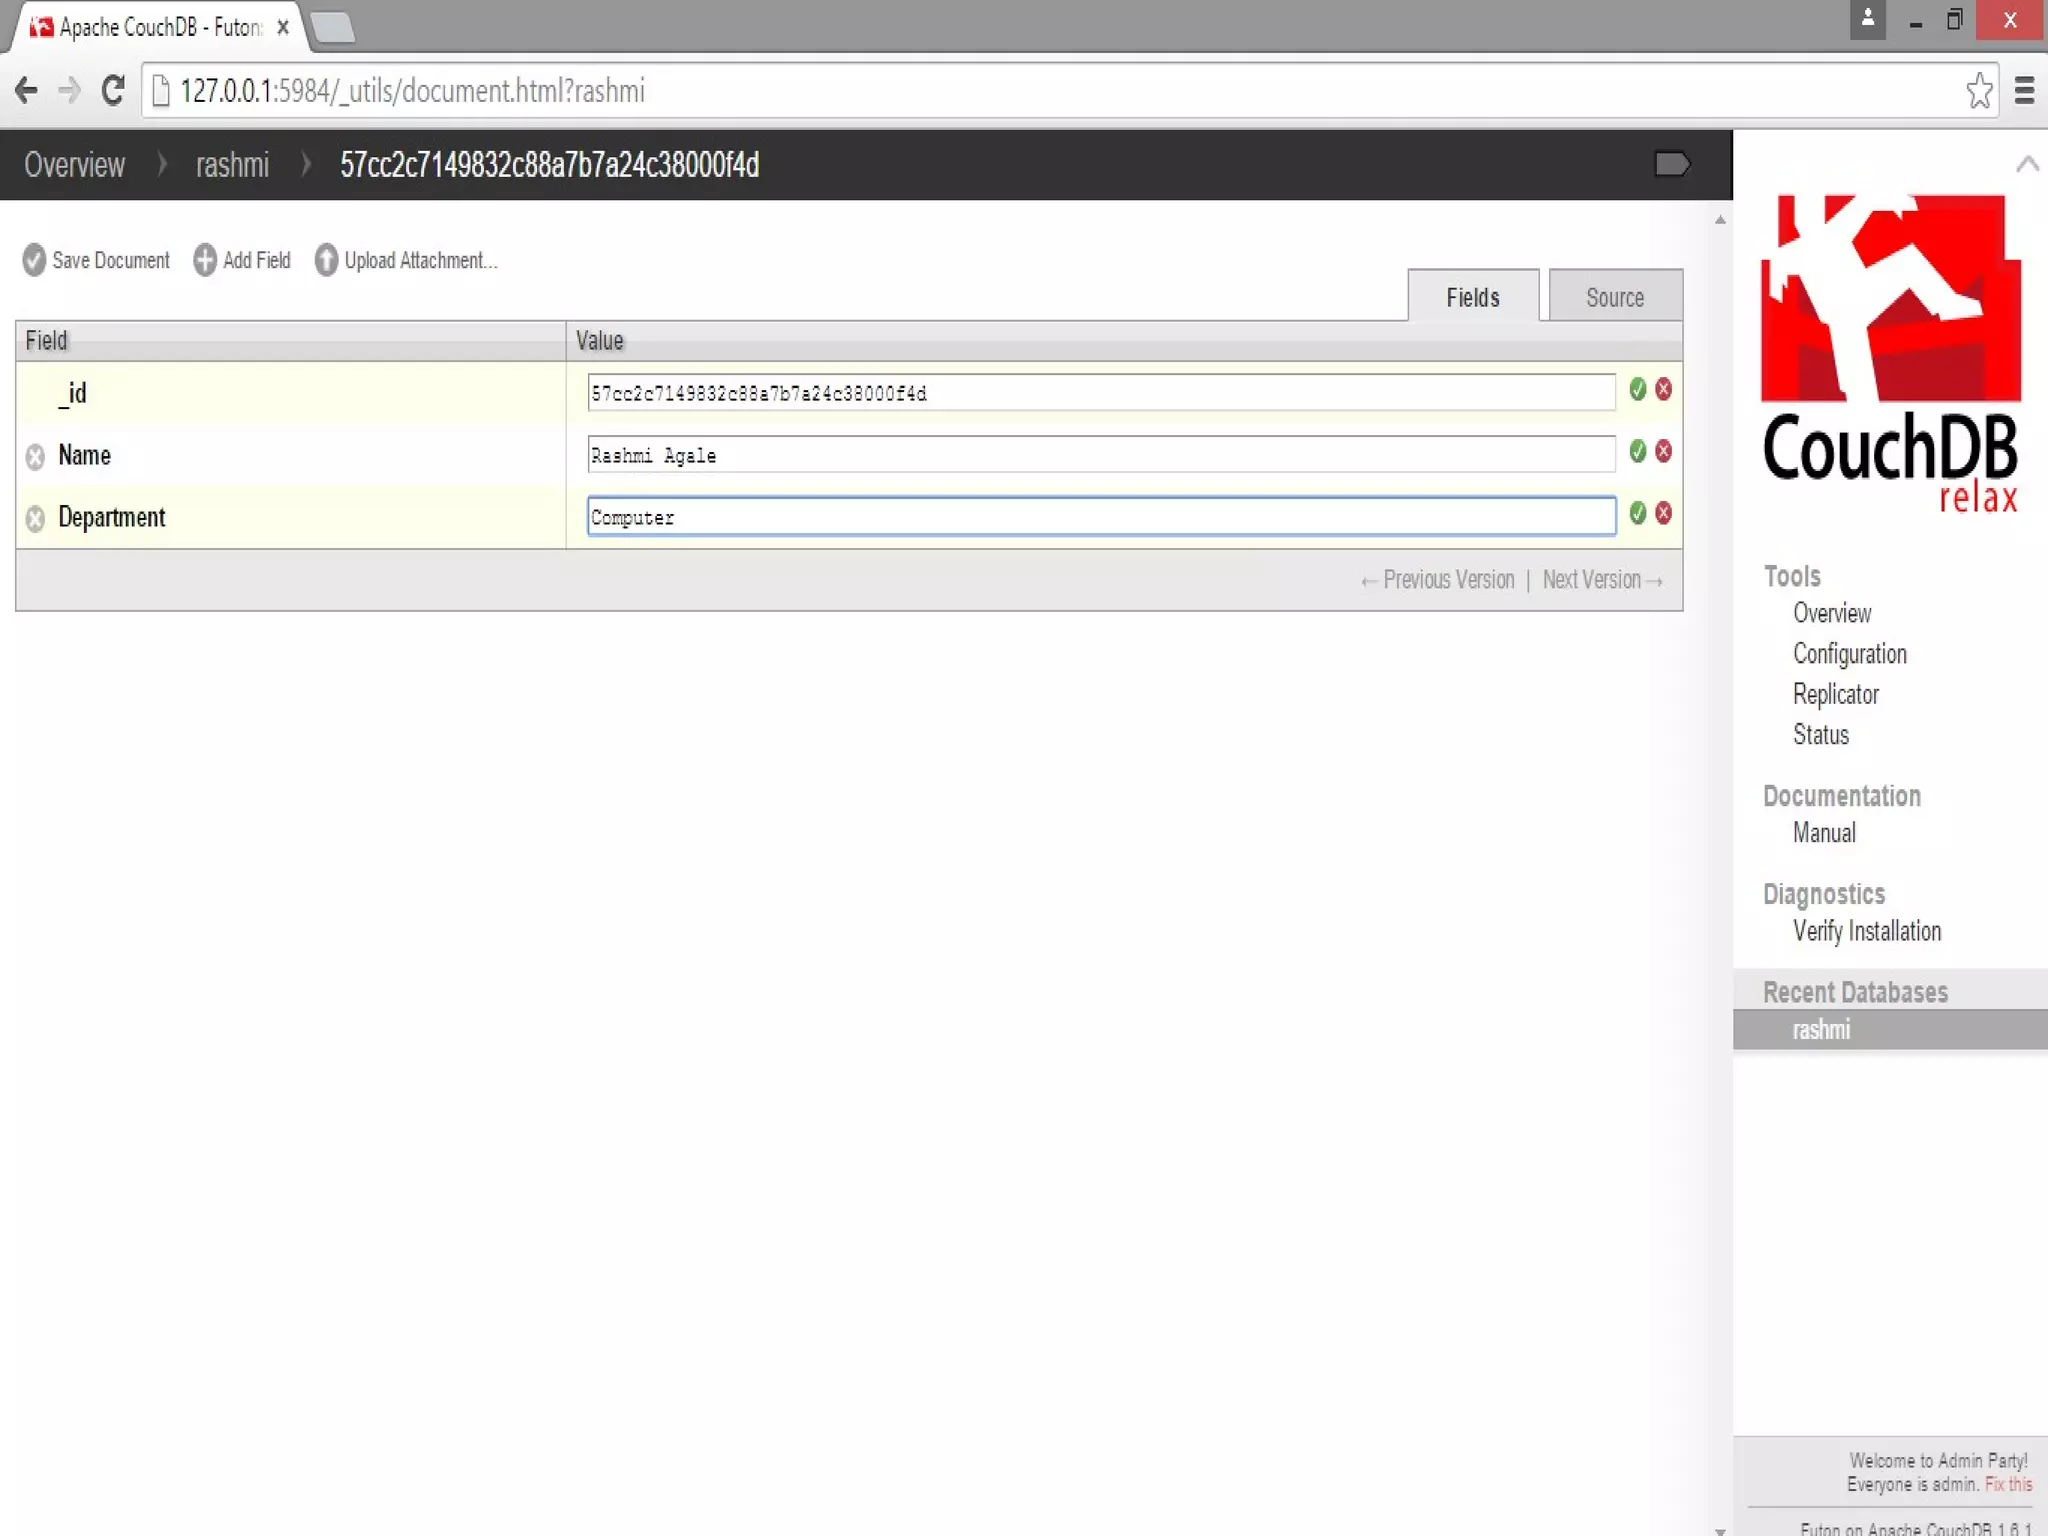The height and width of the screenshot is (1536, 2048).
Task: Cancel the Department edit with red X
Action: coord(1663,514)
